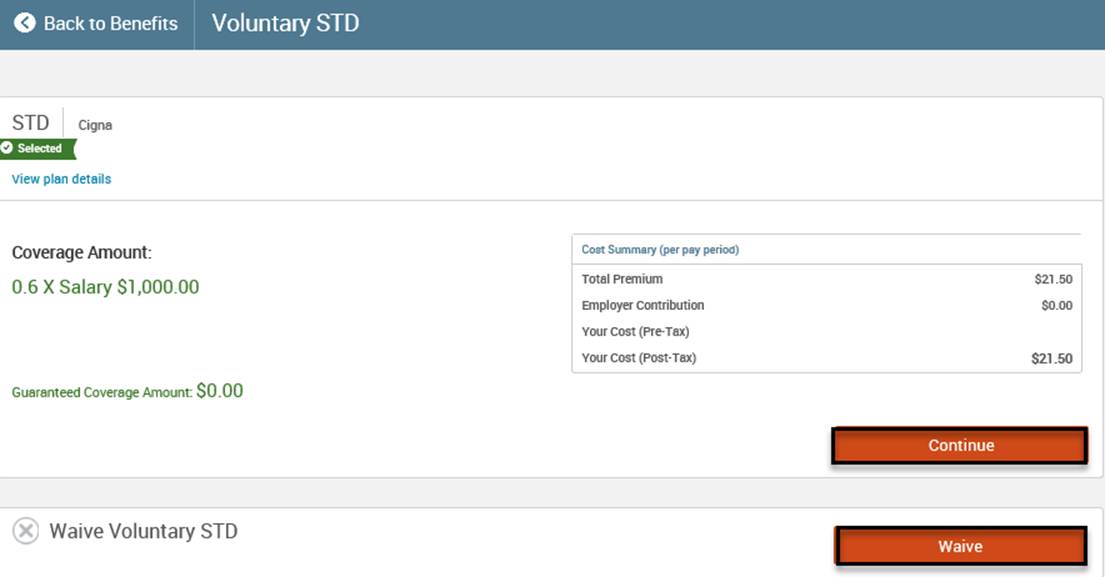Select the Your Cost (Post-Tax) label

point(639,358)
